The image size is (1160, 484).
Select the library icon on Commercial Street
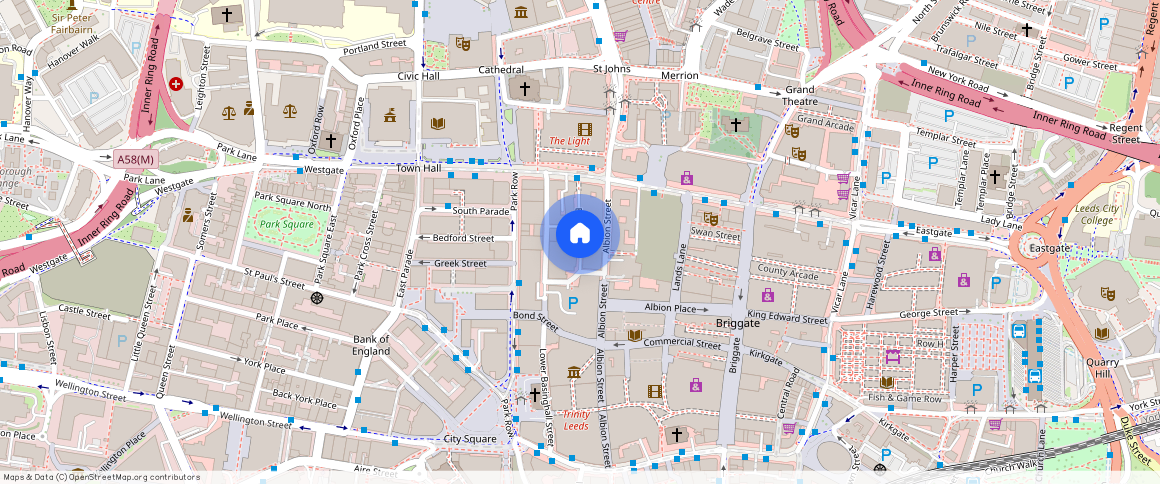[634, 335]
